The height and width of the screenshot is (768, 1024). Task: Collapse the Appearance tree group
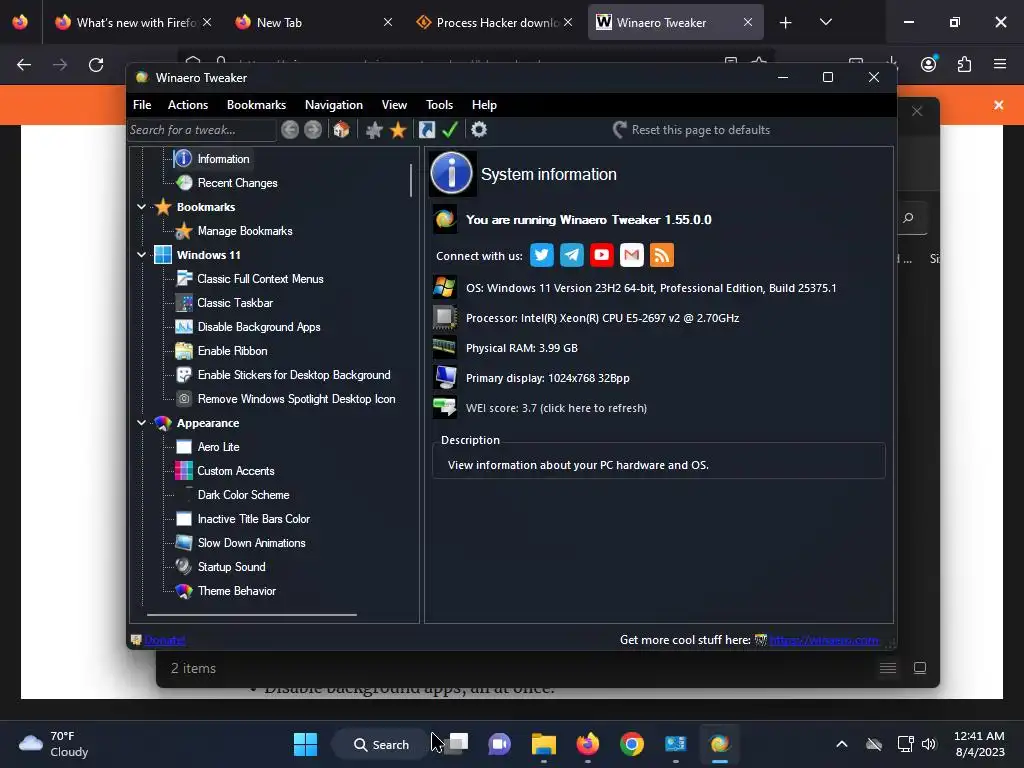click(x=142, y=423)
